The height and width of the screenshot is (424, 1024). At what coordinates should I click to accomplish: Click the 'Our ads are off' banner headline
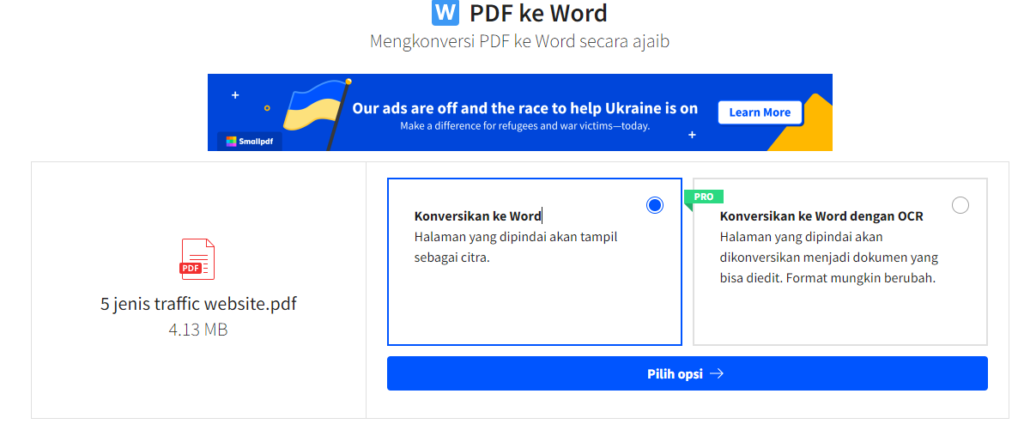pos(525,108)
